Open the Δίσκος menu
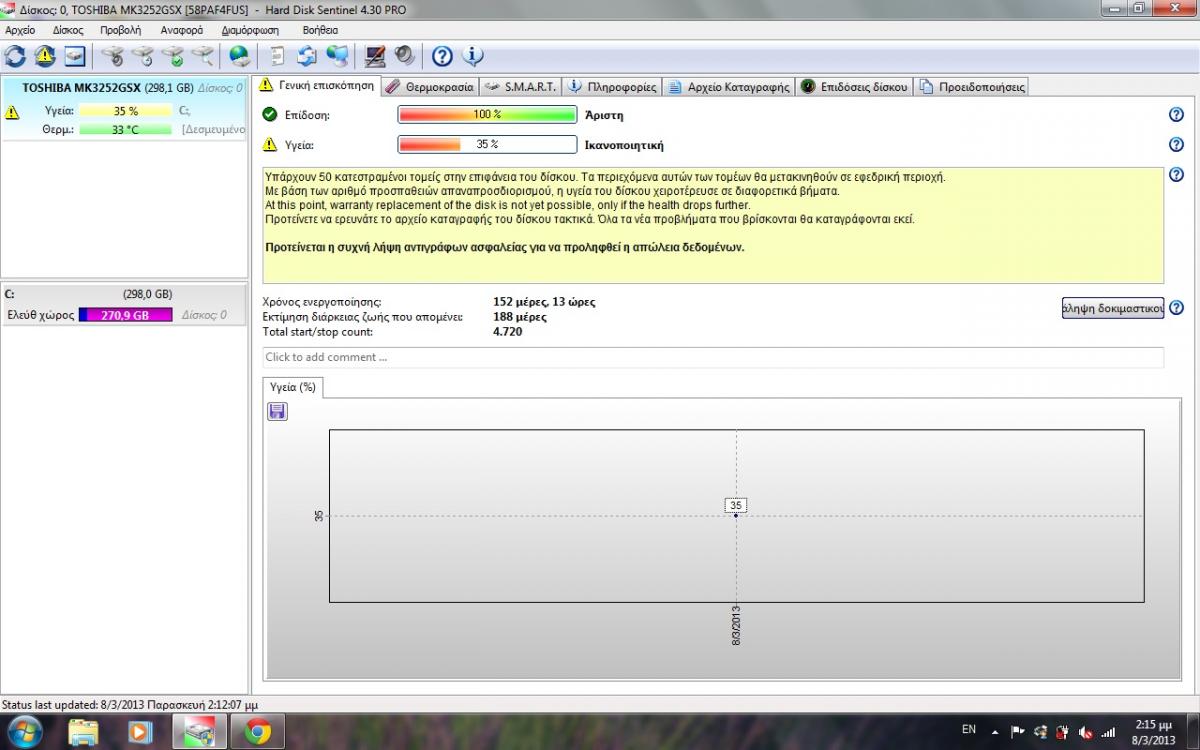The image size is (1200, 750). [x=68, y=30]
